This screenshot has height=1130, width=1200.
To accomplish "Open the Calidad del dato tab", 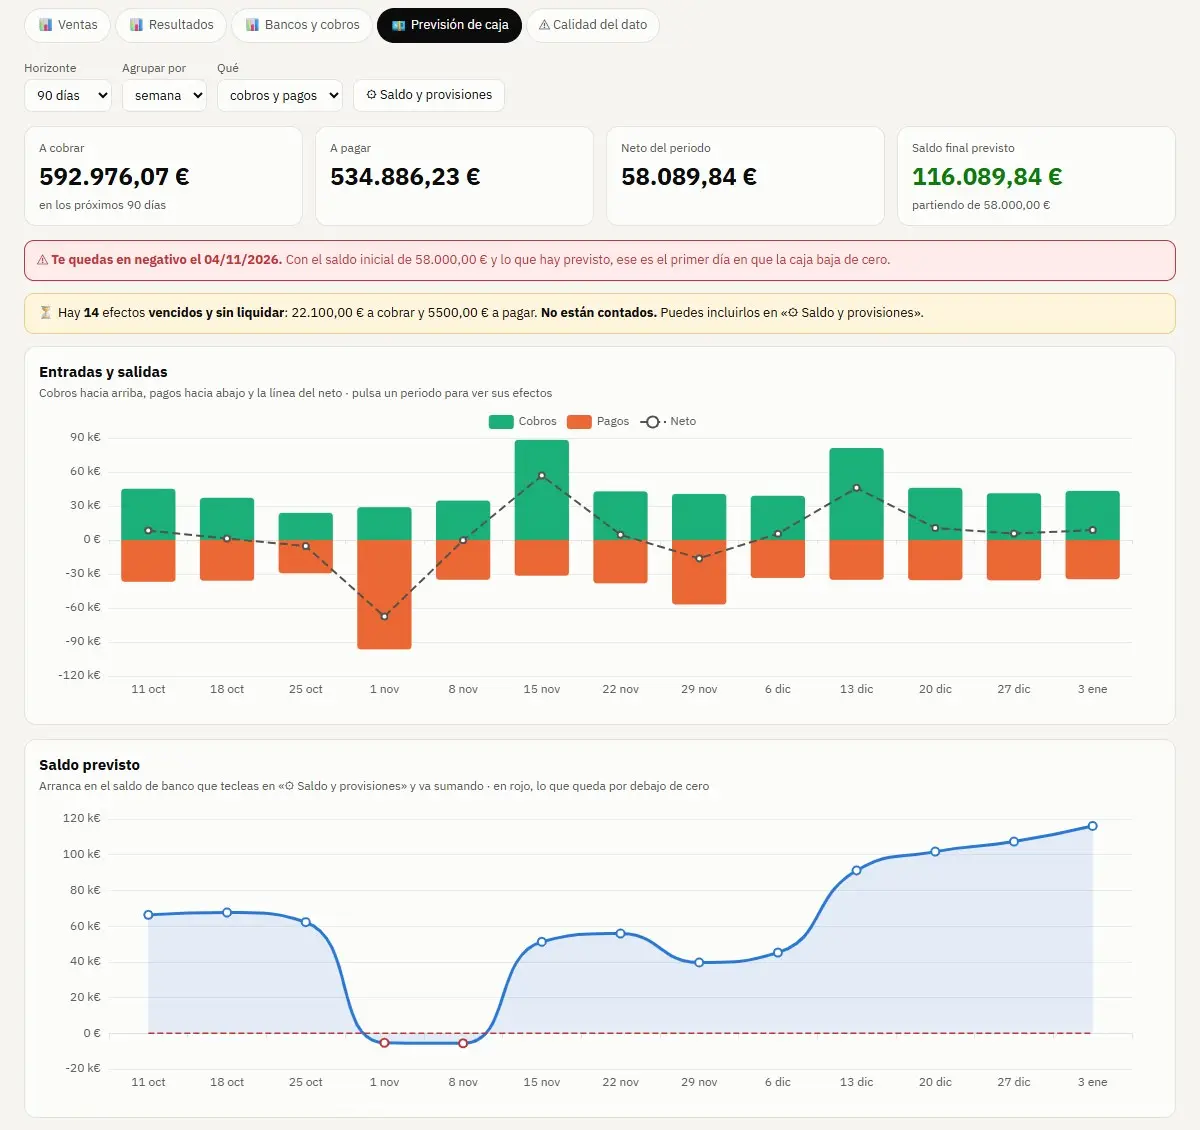I will click(593, 25).
